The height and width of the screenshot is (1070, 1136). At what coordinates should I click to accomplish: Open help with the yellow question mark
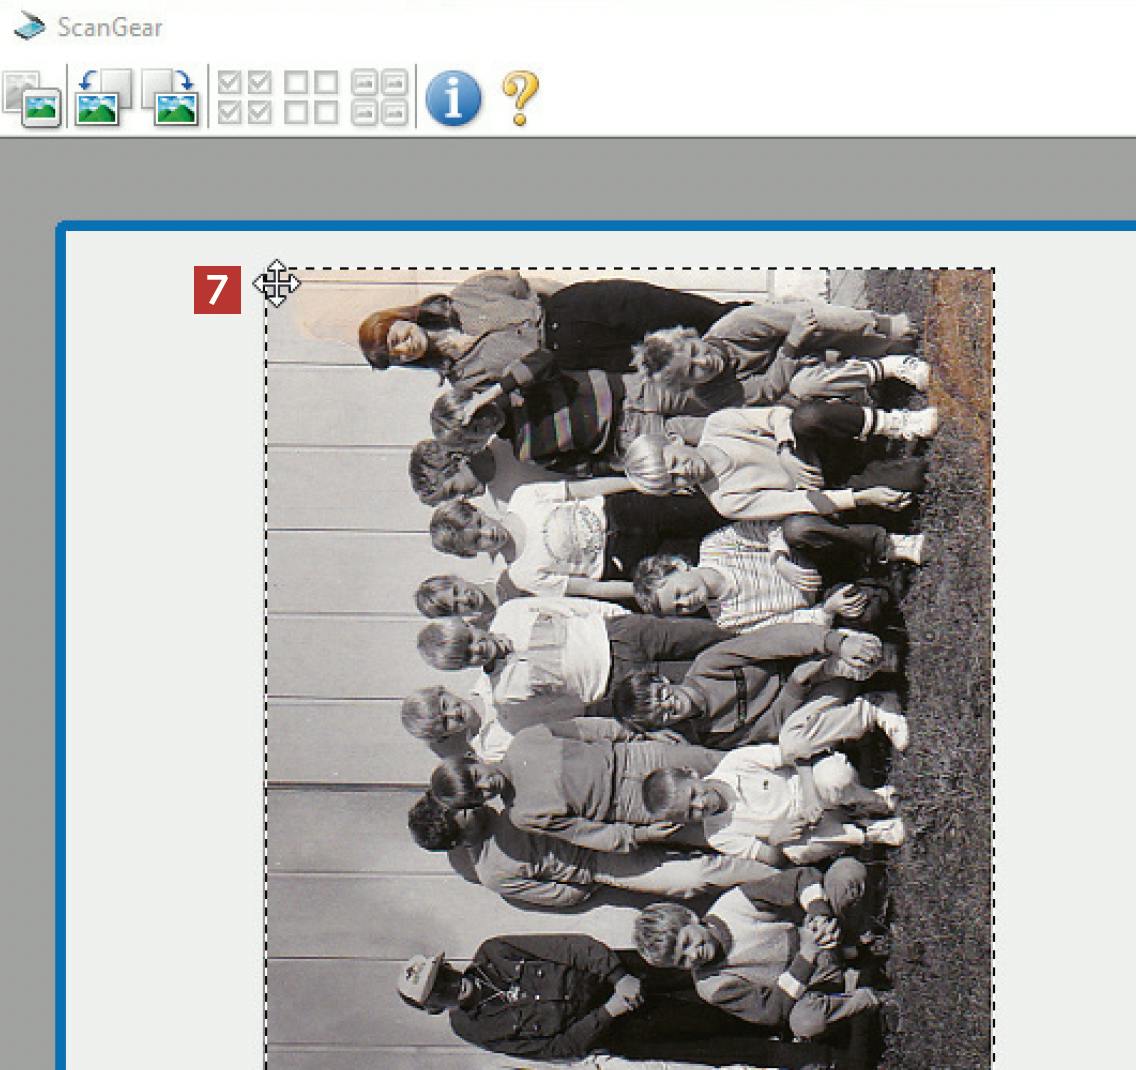point(520,99)
